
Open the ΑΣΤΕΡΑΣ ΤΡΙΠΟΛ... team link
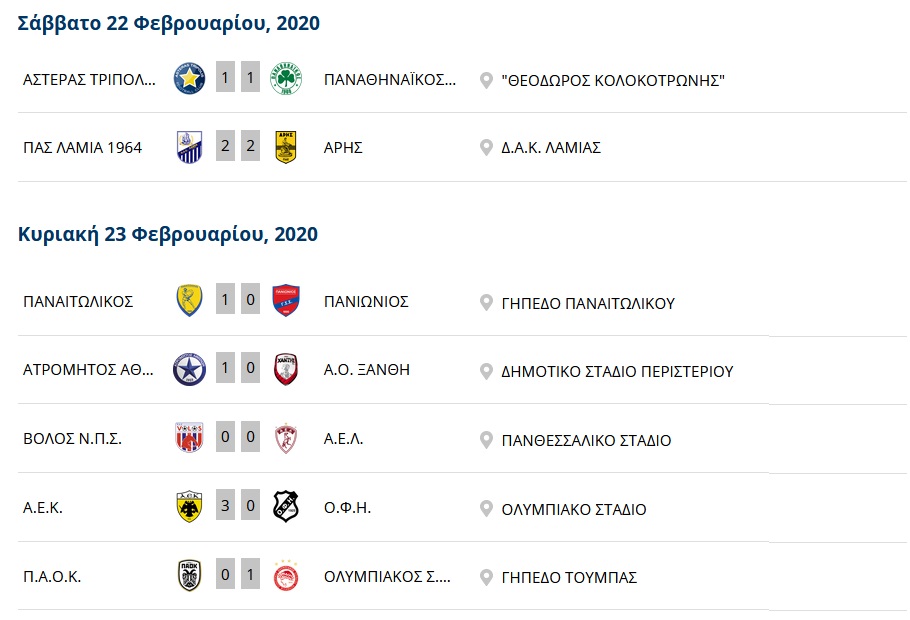click(90, 79)
